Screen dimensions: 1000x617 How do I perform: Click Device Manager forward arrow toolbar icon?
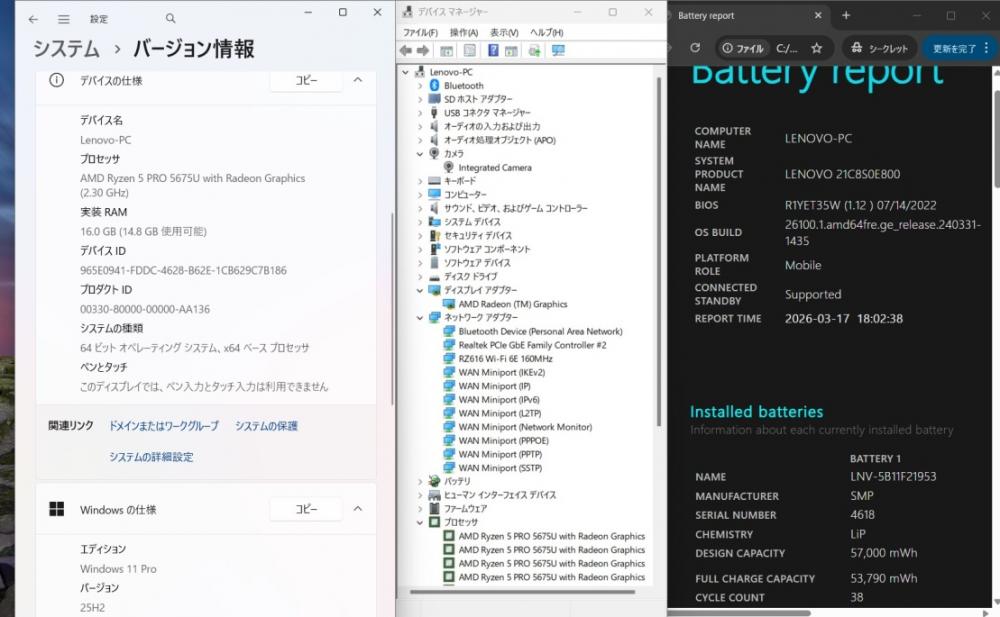(423, 50)
